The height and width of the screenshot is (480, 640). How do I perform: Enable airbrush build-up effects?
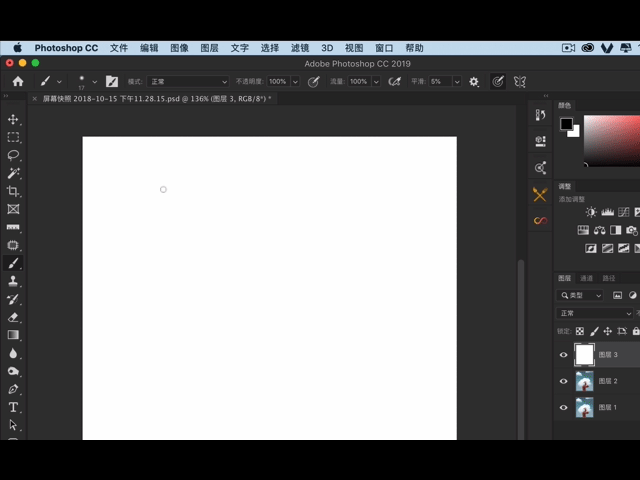point(394,82)
